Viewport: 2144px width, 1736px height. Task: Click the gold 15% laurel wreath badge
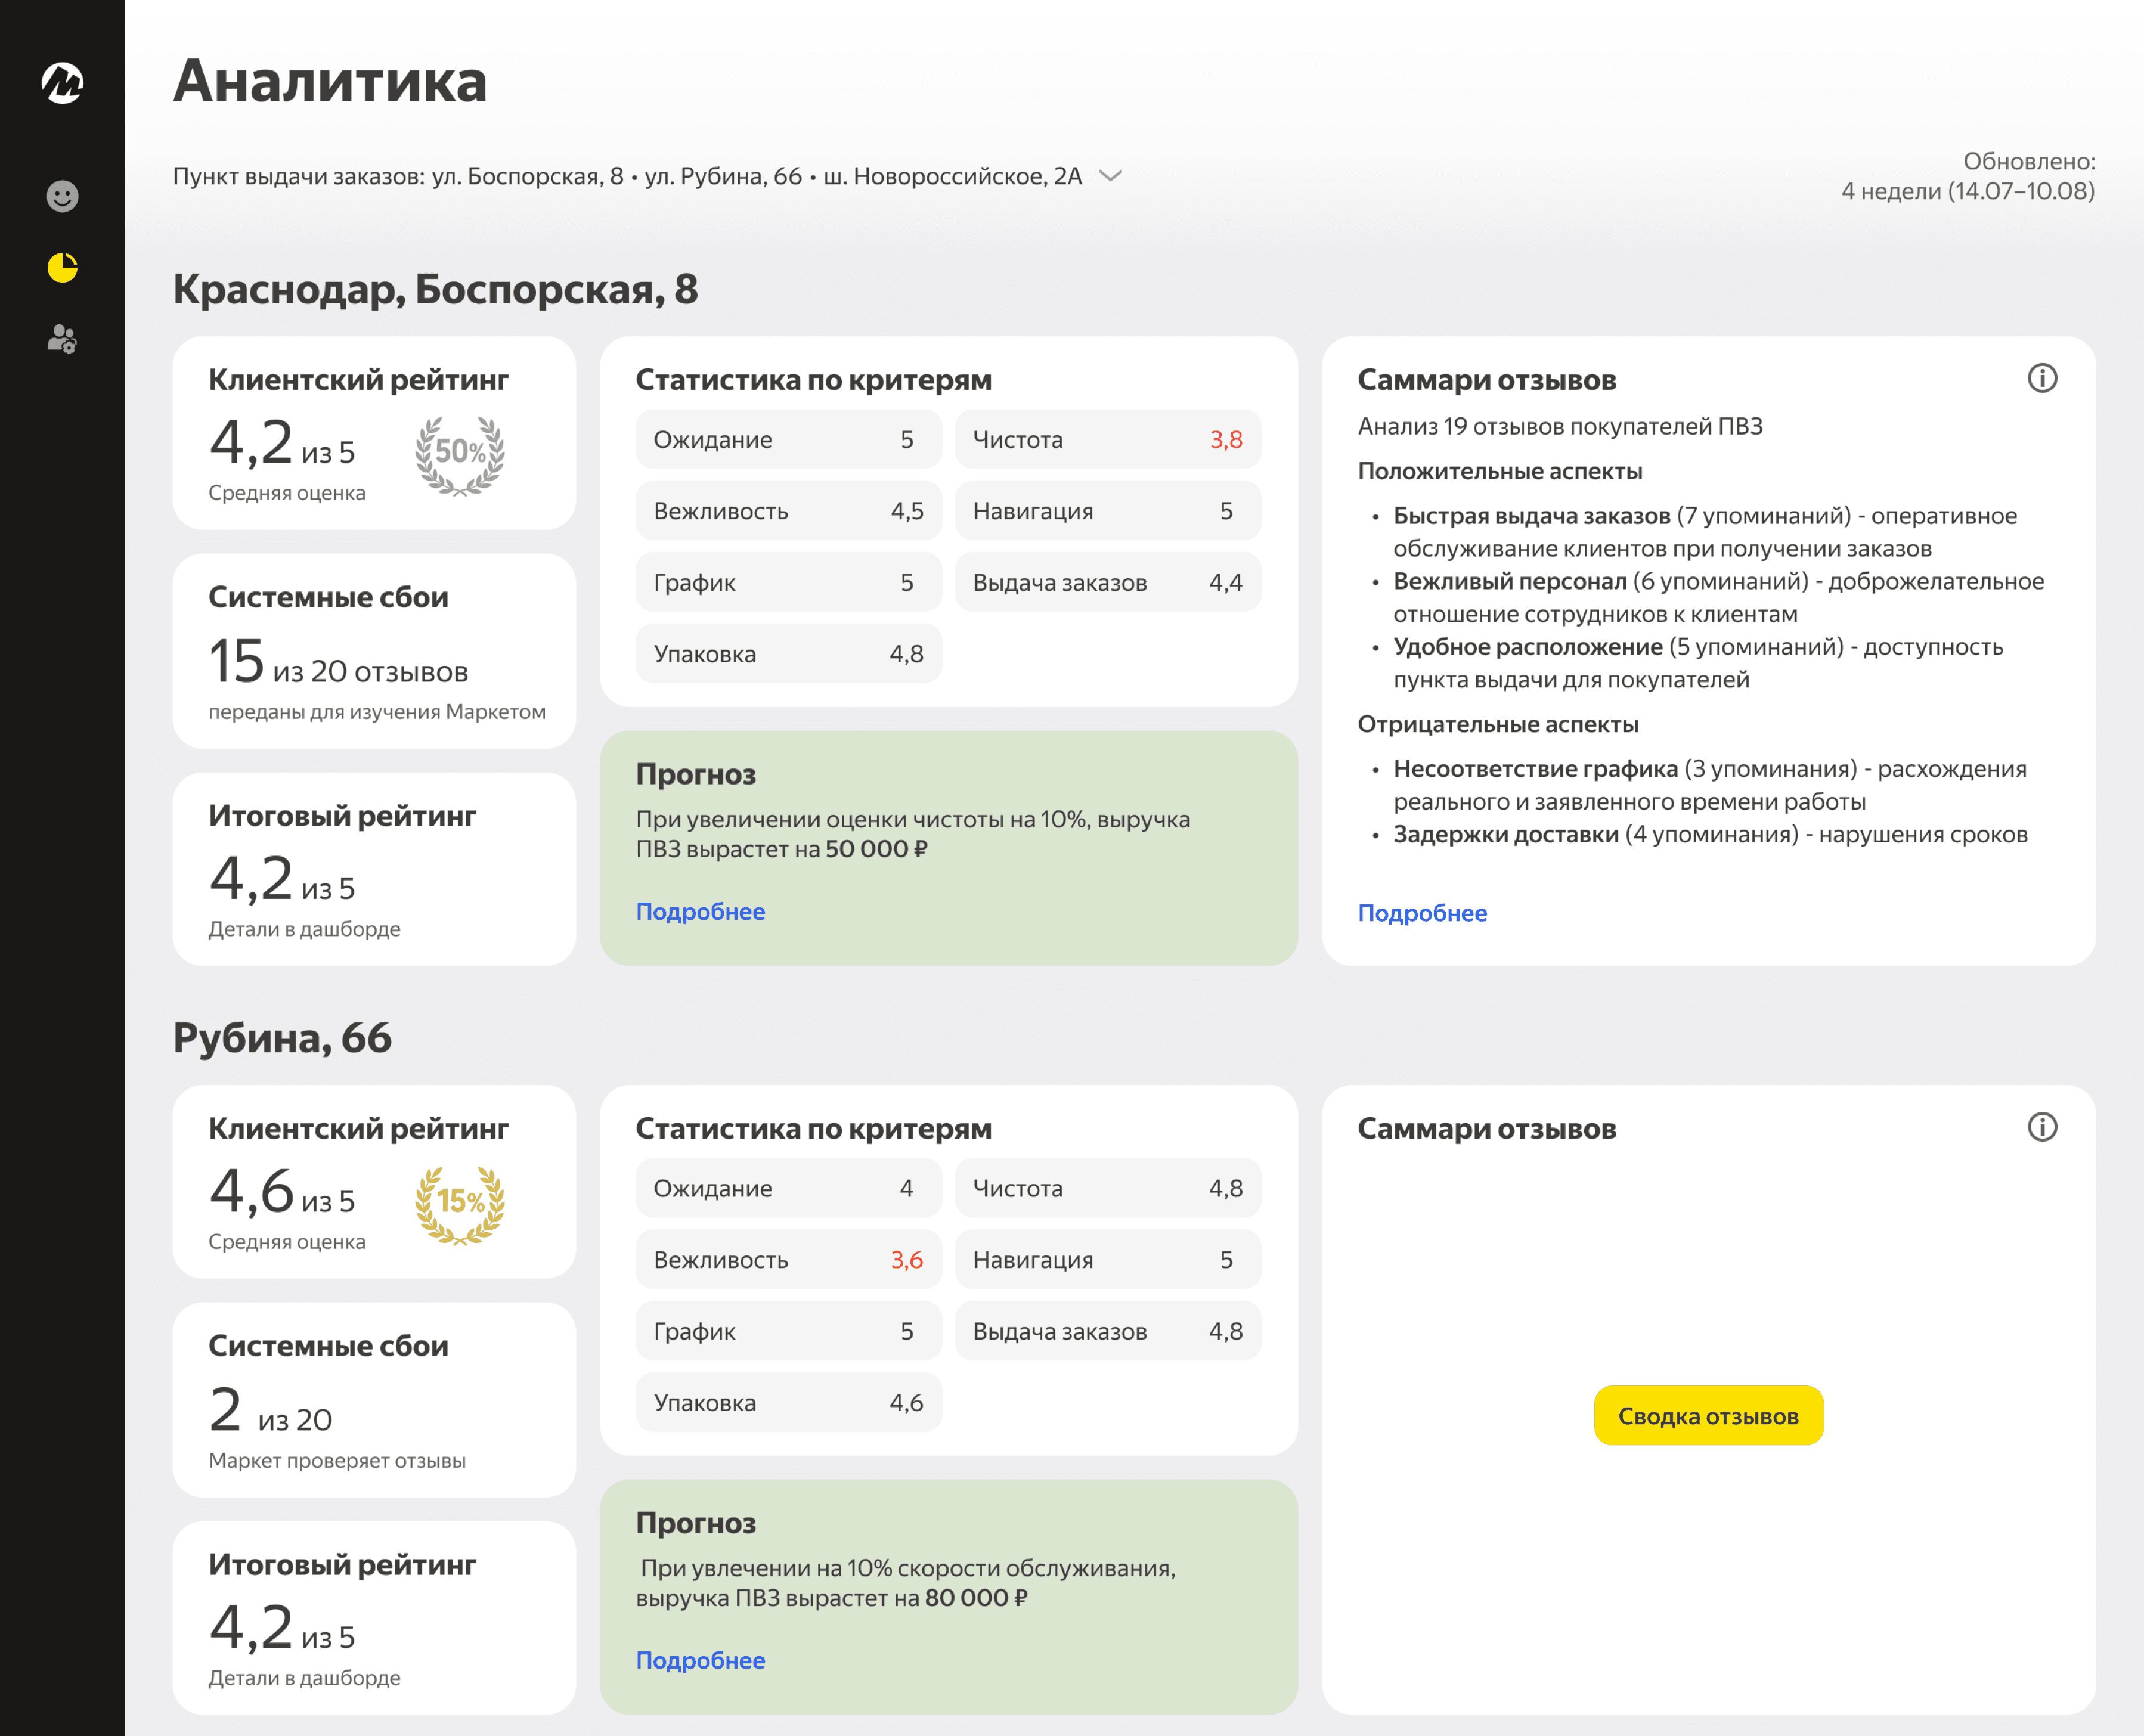(460, 1204)
